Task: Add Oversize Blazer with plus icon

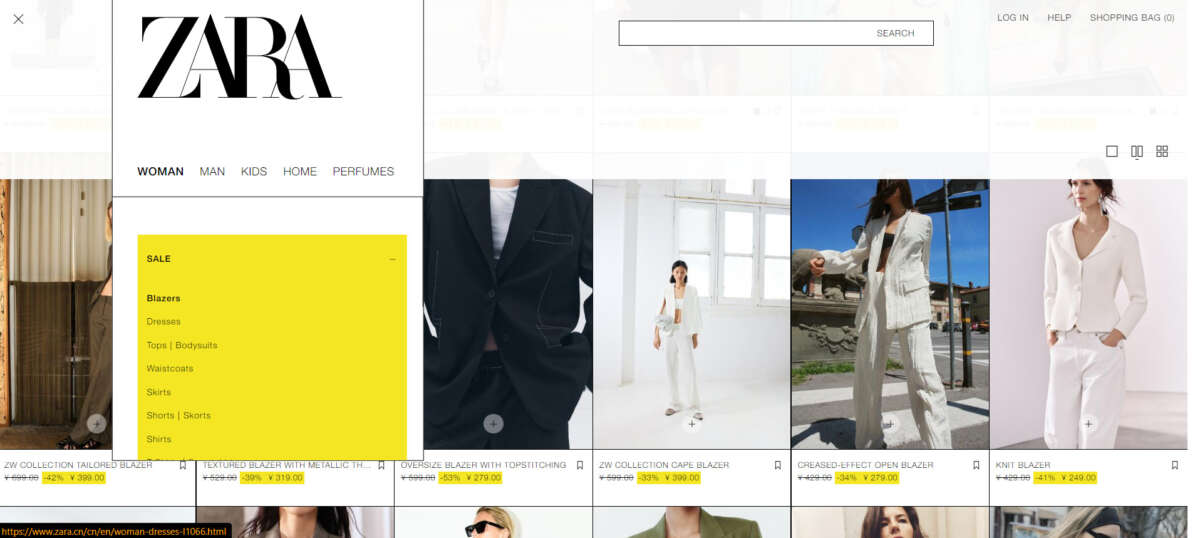Action: coord(493,424)
